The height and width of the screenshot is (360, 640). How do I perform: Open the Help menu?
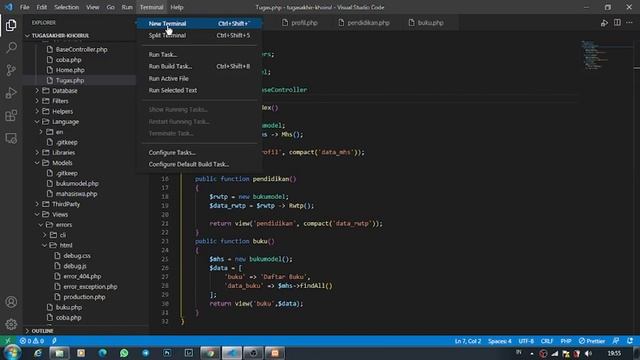click(x=177, y=7)
